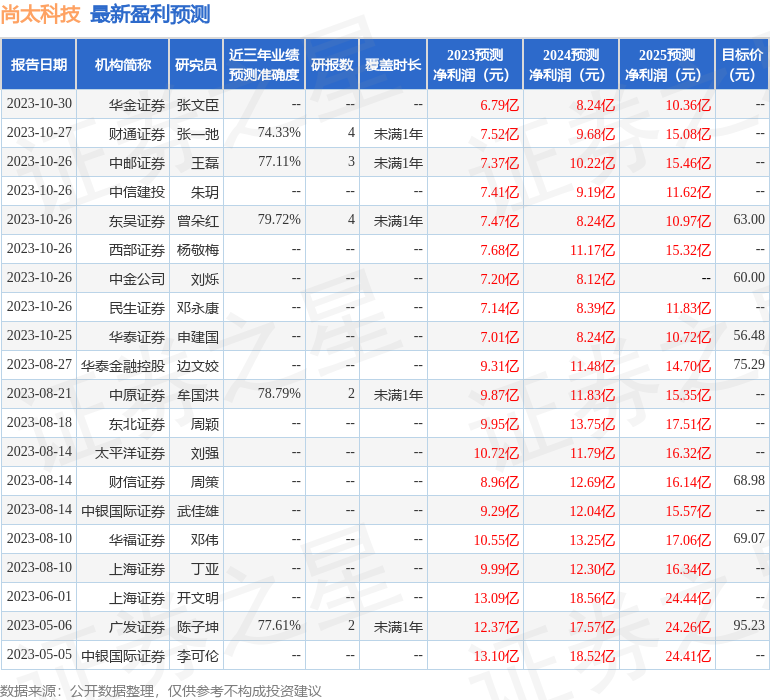Click accuracy value 77.11%
Screen dimensions: 770x700
tap(279, 162)
